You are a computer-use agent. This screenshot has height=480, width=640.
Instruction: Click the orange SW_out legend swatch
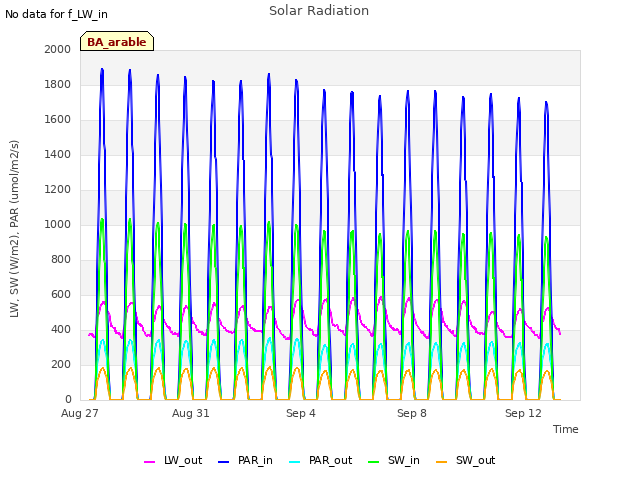441,462
